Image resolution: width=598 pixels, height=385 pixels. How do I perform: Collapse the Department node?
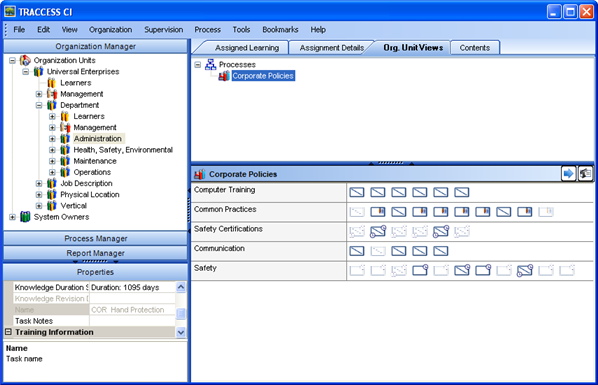(x=39, y=105)
